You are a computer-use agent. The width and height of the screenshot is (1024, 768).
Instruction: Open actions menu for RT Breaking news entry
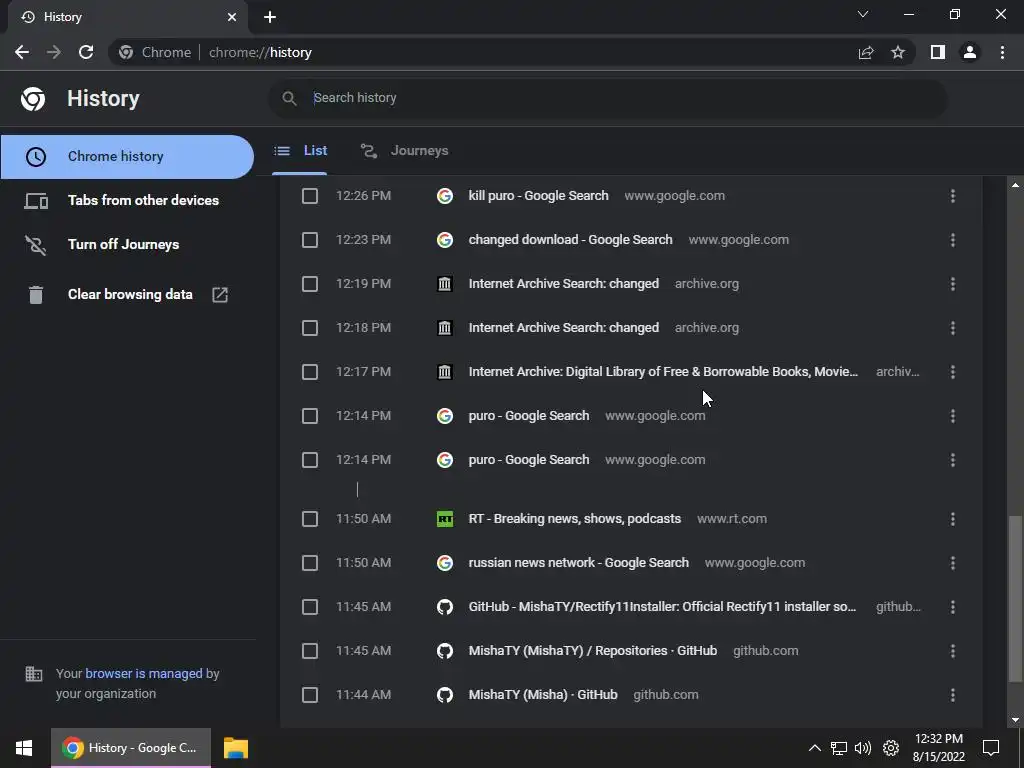coord(953,519)
